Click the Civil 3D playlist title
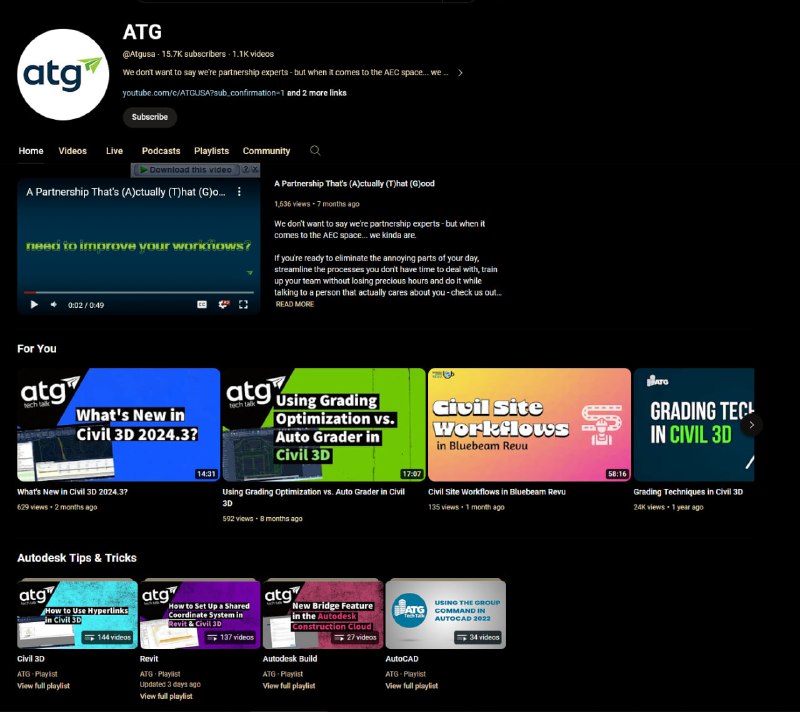This screenshot has height=712, width=800. [x=31, y=658]
